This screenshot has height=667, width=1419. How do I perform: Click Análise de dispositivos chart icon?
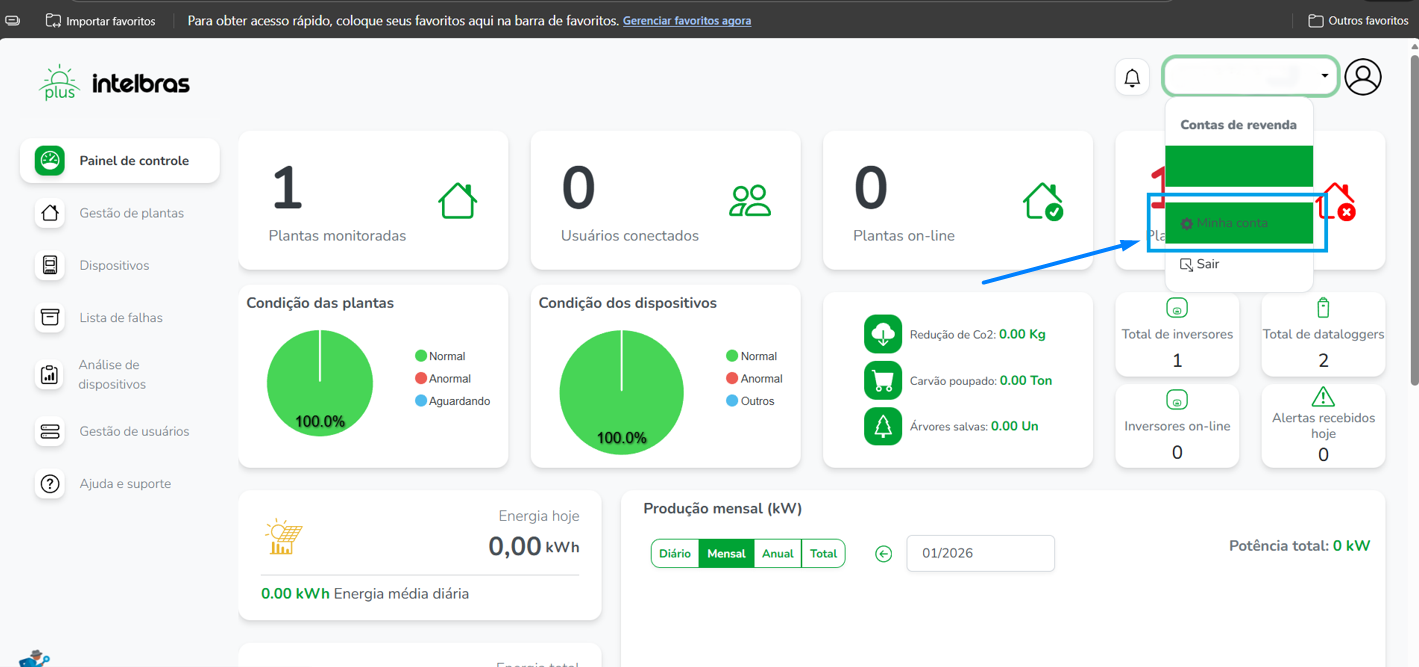50,375
